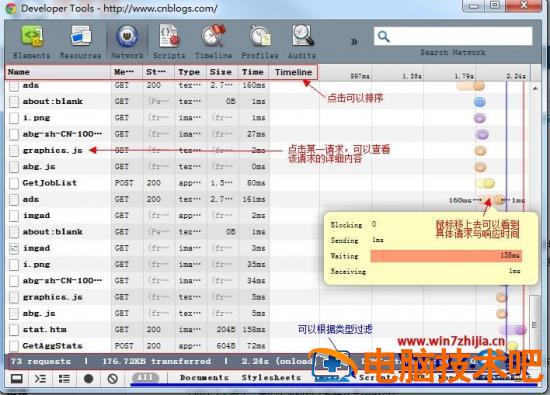Sort by the Type column header
The image size is (550, 395).
[190, 72]
